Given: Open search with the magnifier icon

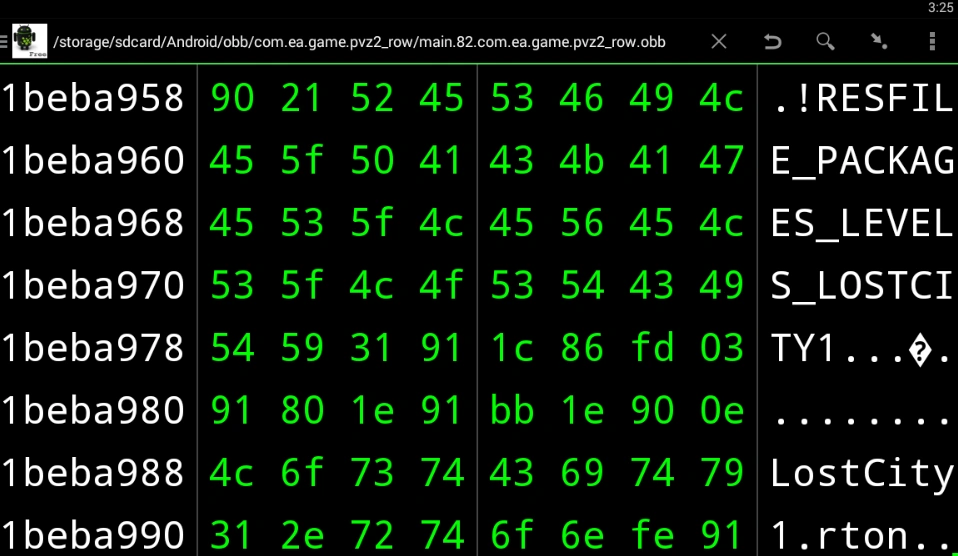Looking at the screenshot, I should (x=825, y=41).
